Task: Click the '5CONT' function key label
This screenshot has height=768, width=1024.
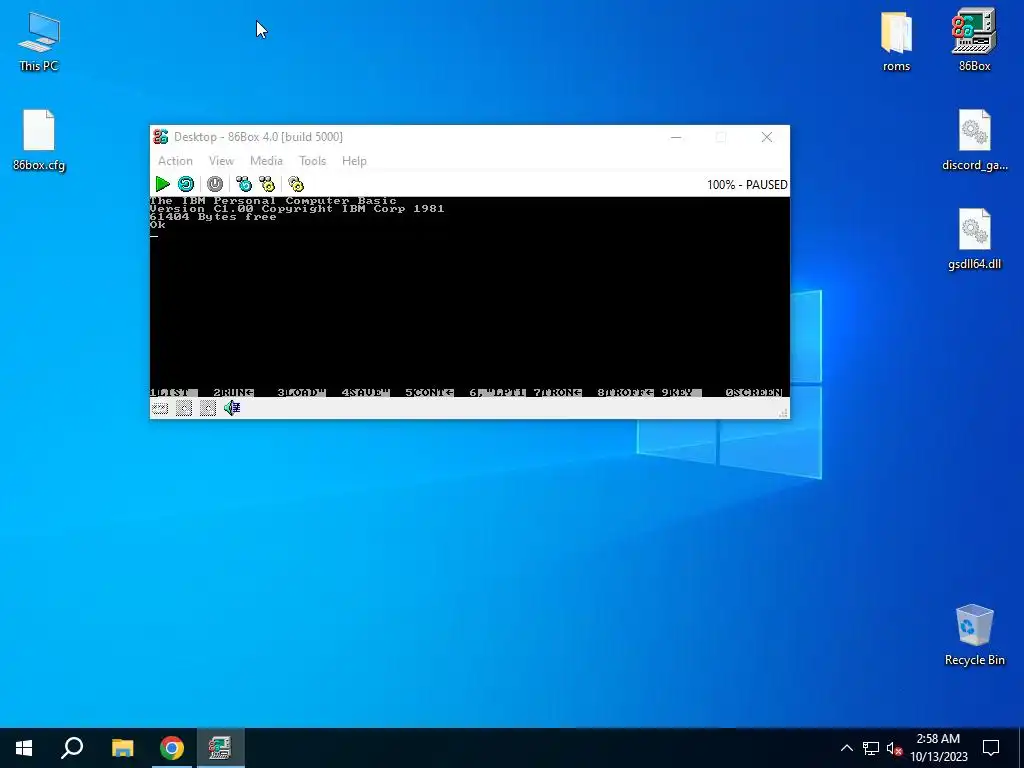Action: point(429,392)
